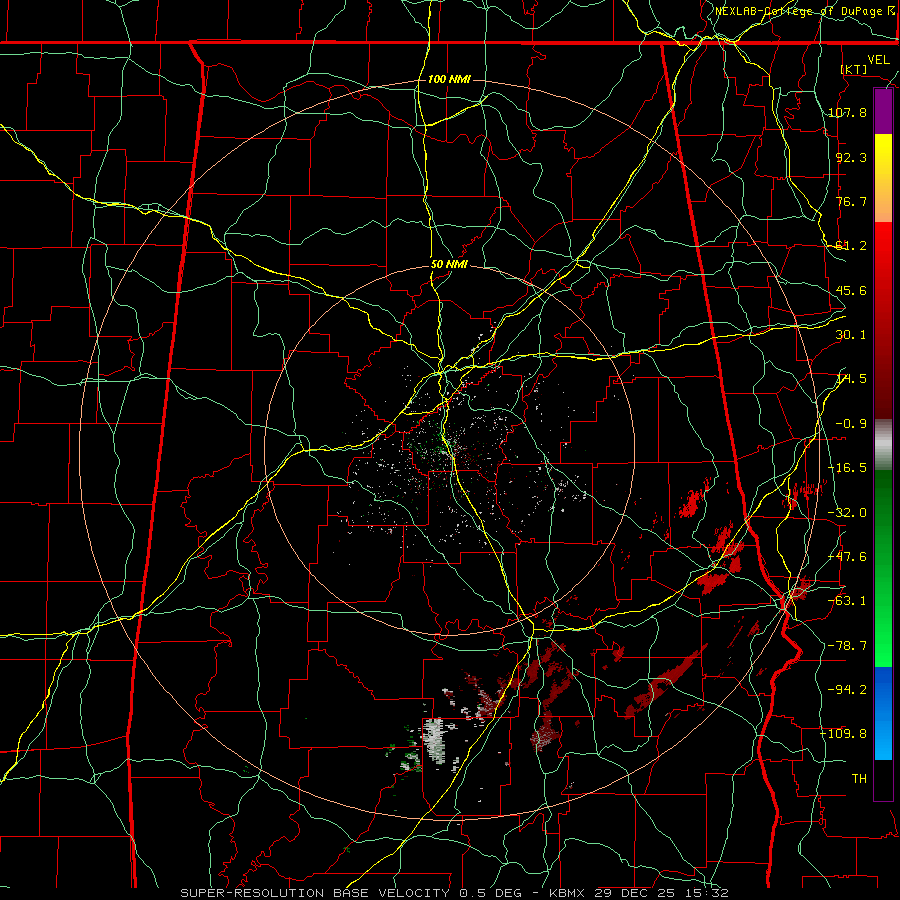Click the -78.7 velocity scale value
The width and height of the screenshot is (900, 900).
(x=847, y=646)
